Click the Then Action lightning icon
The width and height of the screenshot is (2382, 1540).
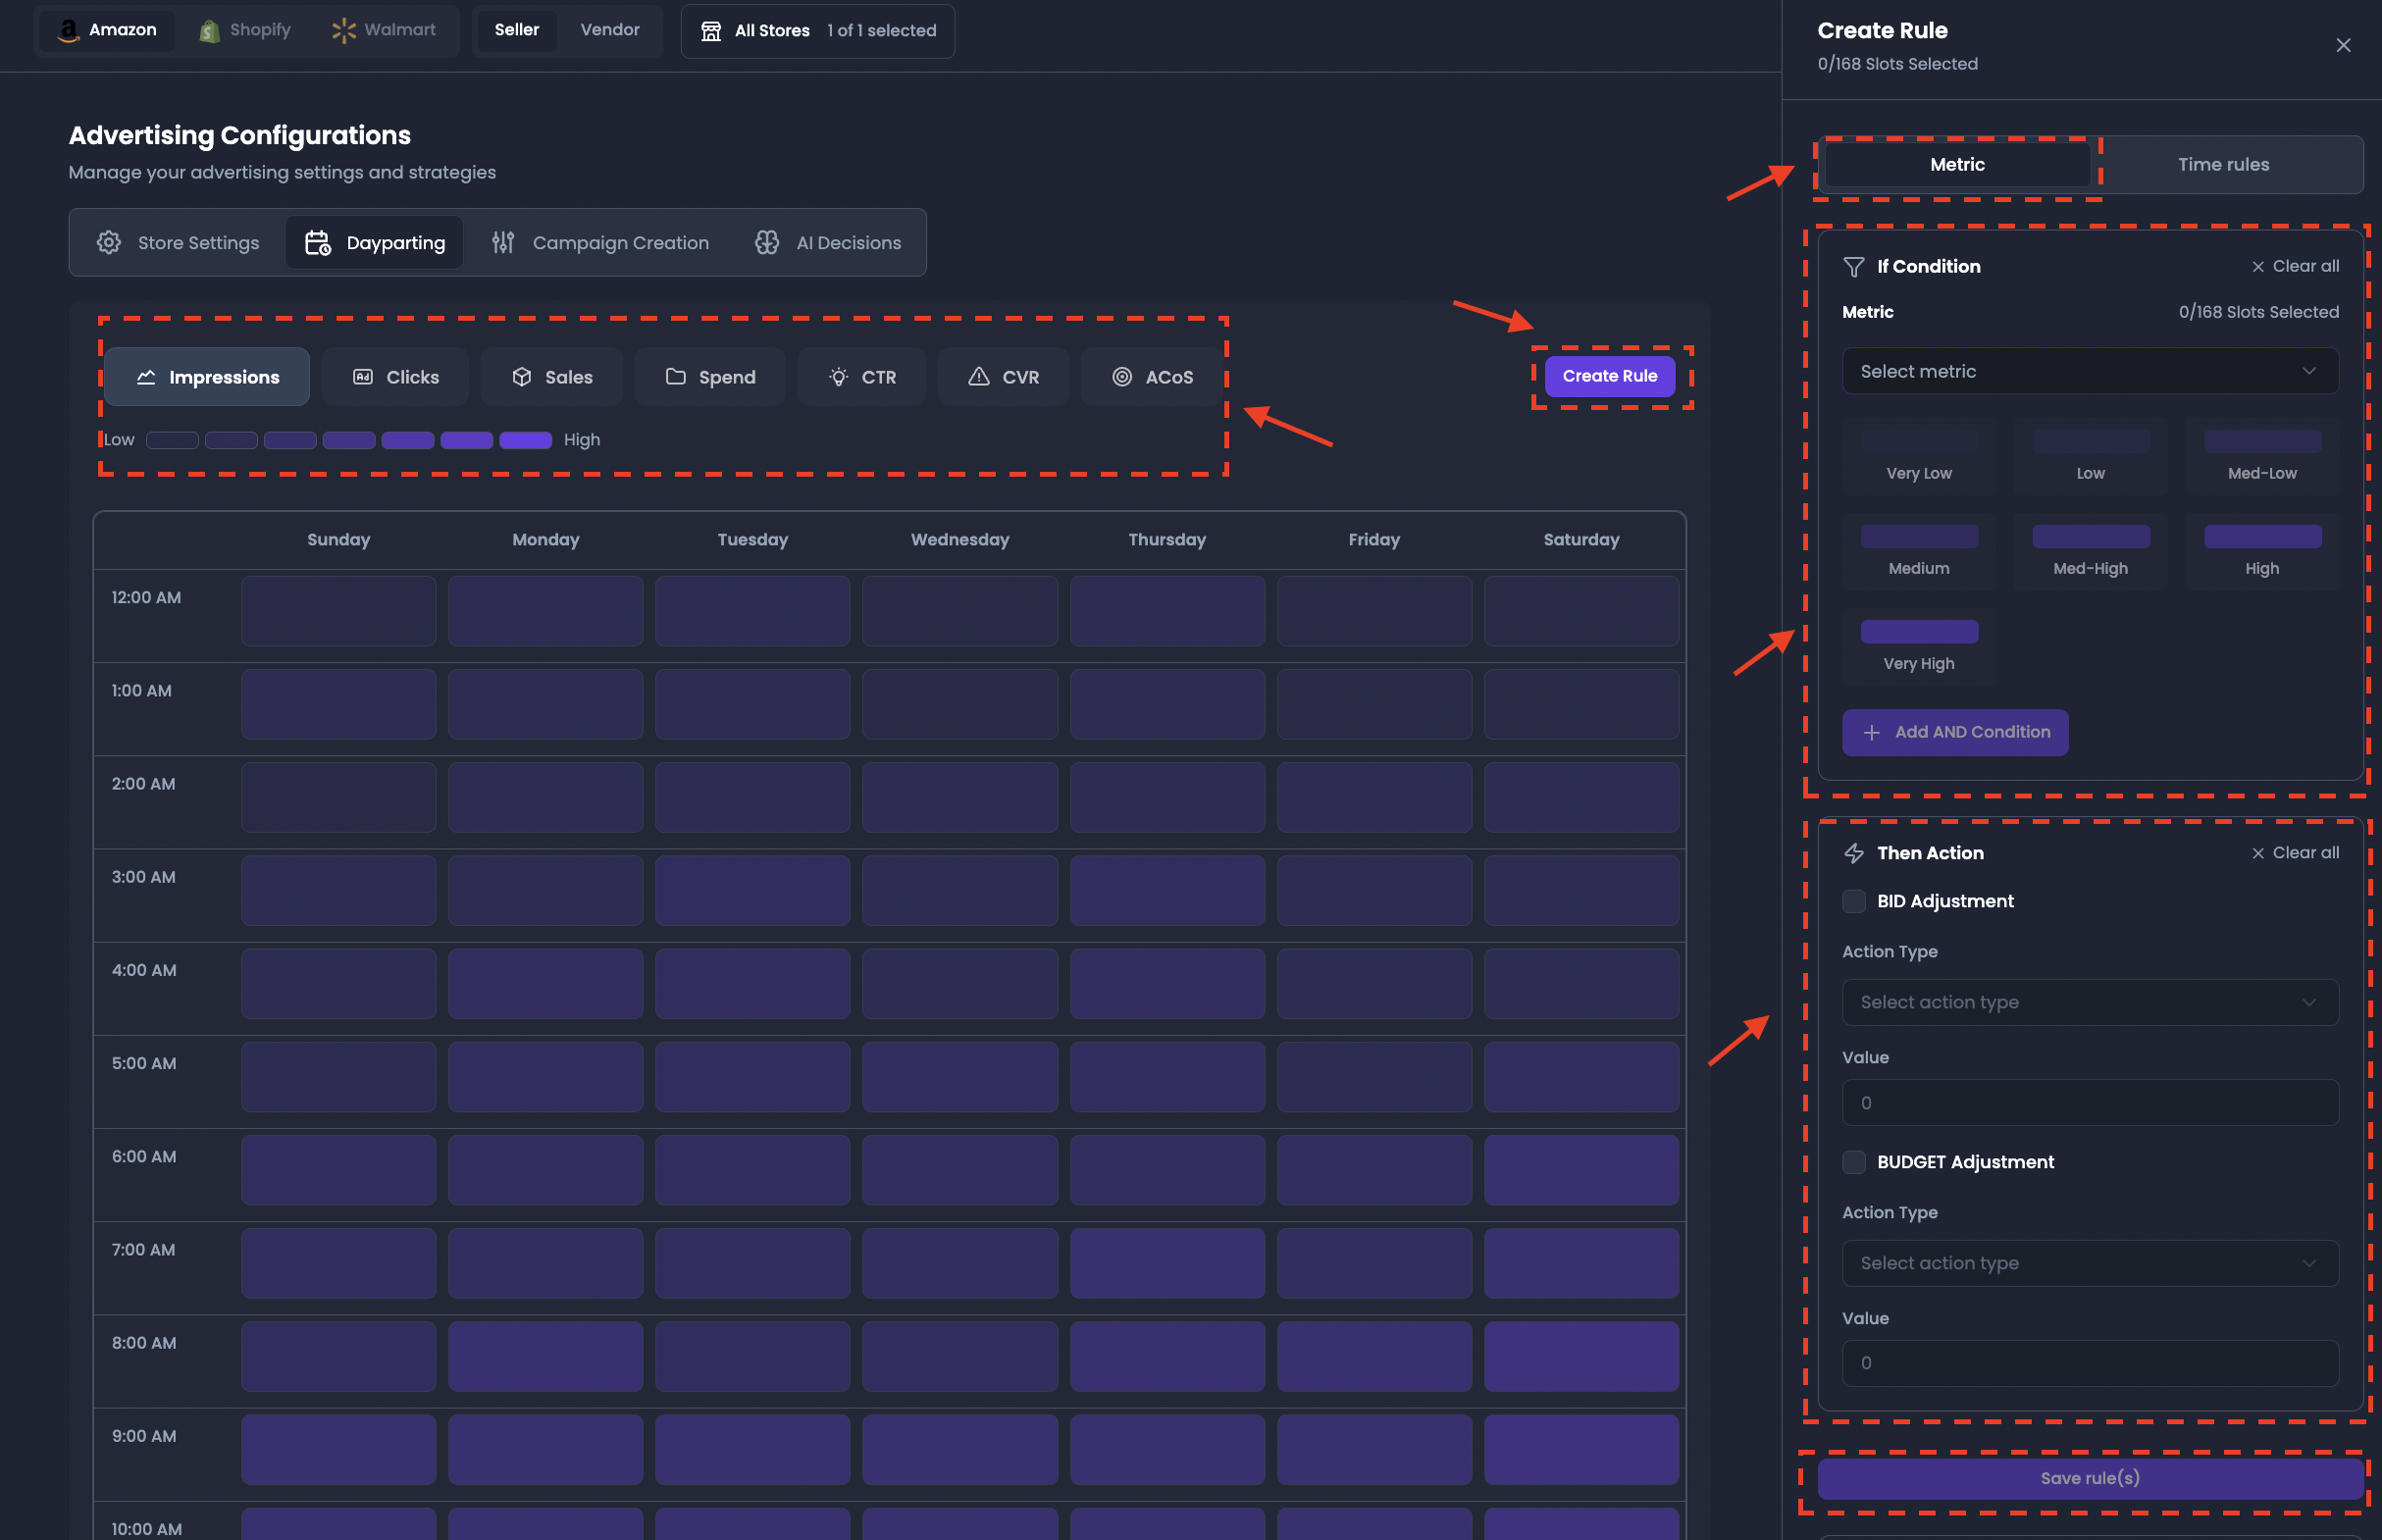pos(1854,853)
